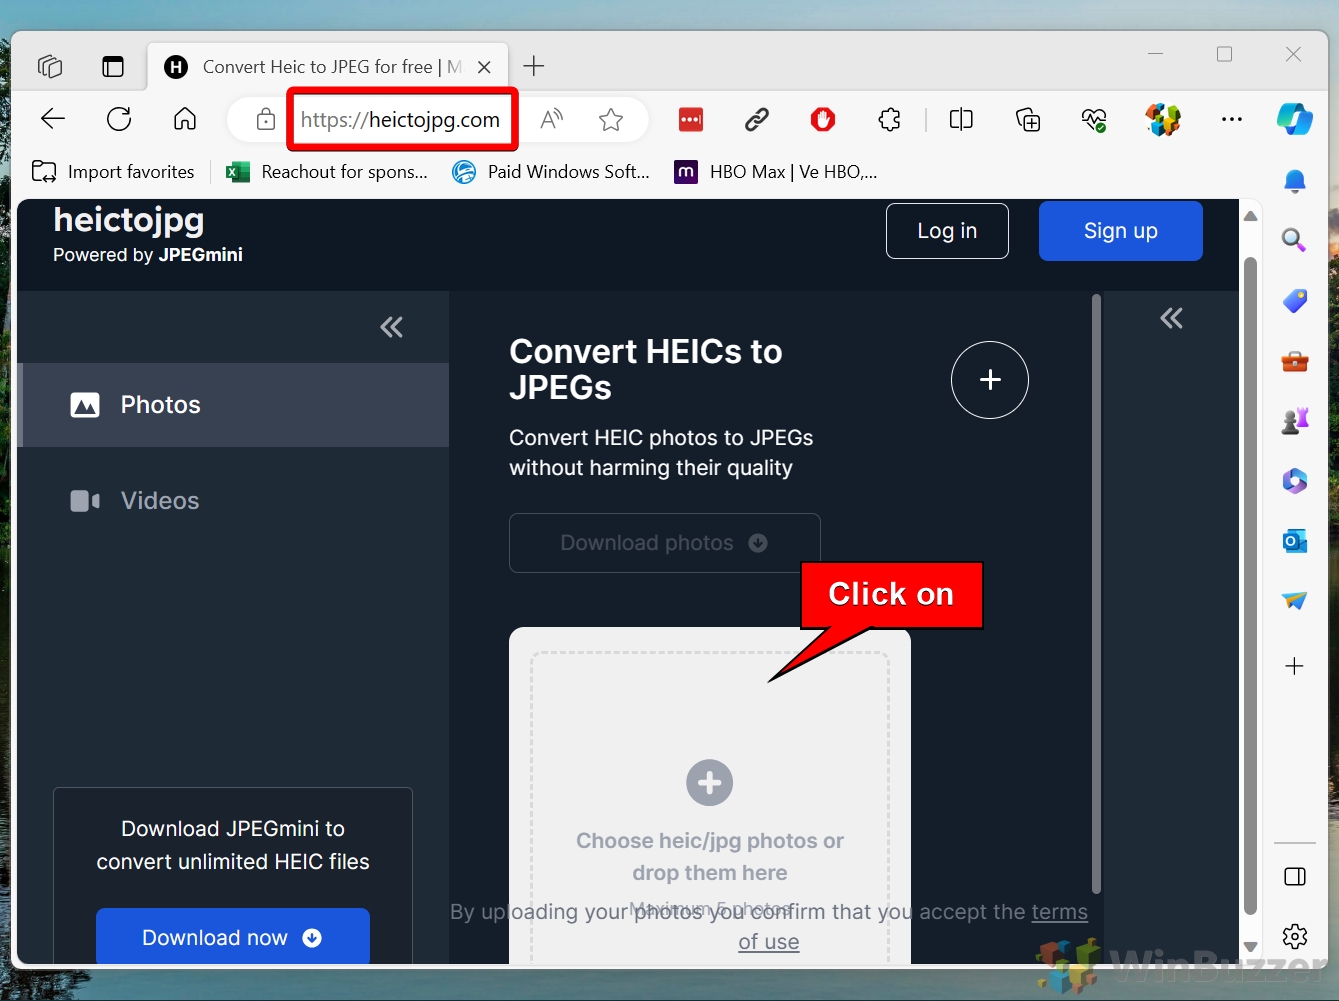Open the red ad blocker extension
The image size is (1339, 1001).
823,120
